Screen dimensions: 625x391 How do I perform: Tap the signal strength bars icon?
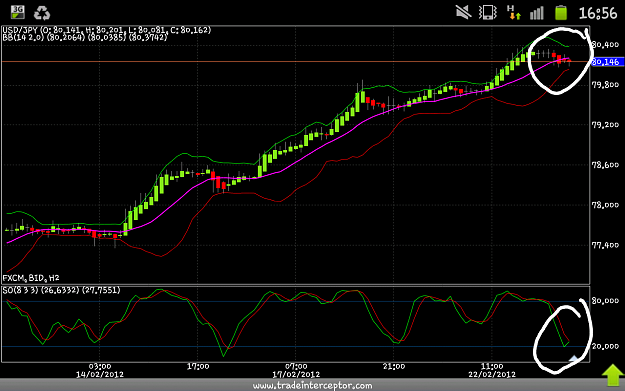(537, 13)
